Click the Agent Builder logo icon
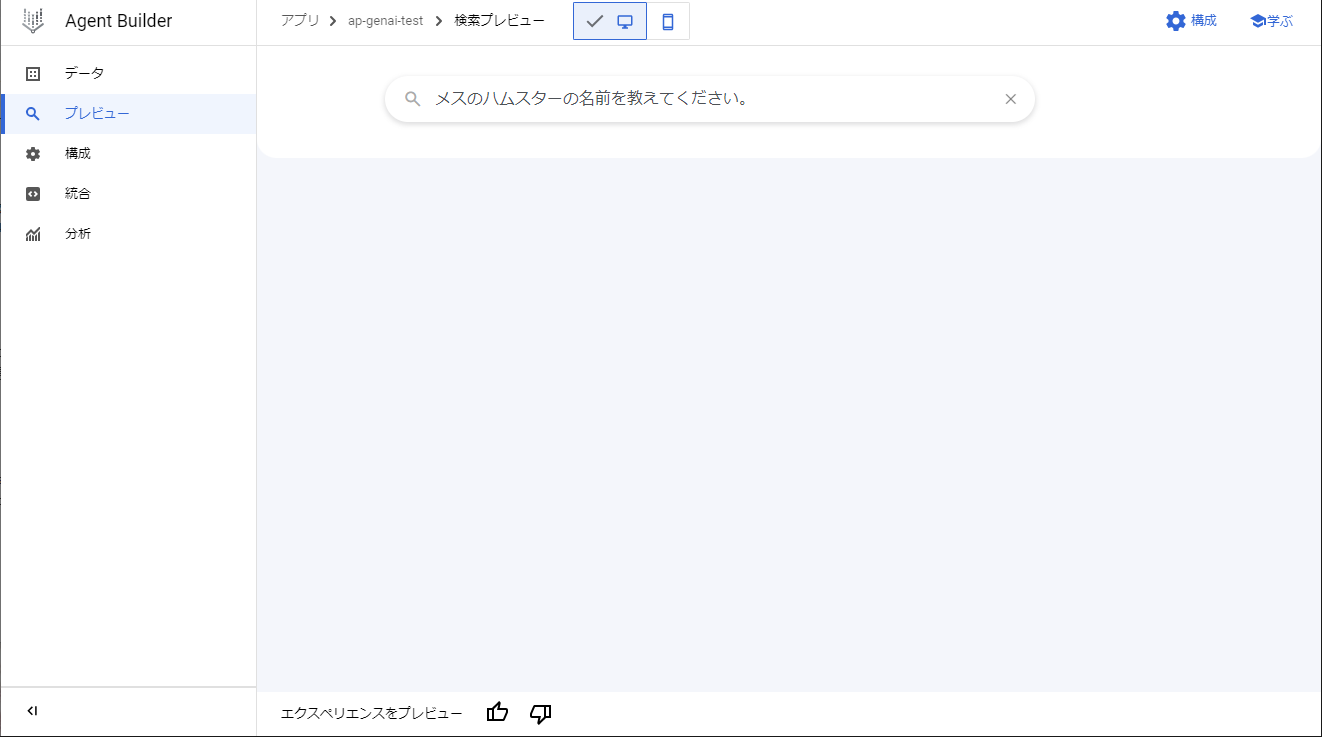 point(33,20)
